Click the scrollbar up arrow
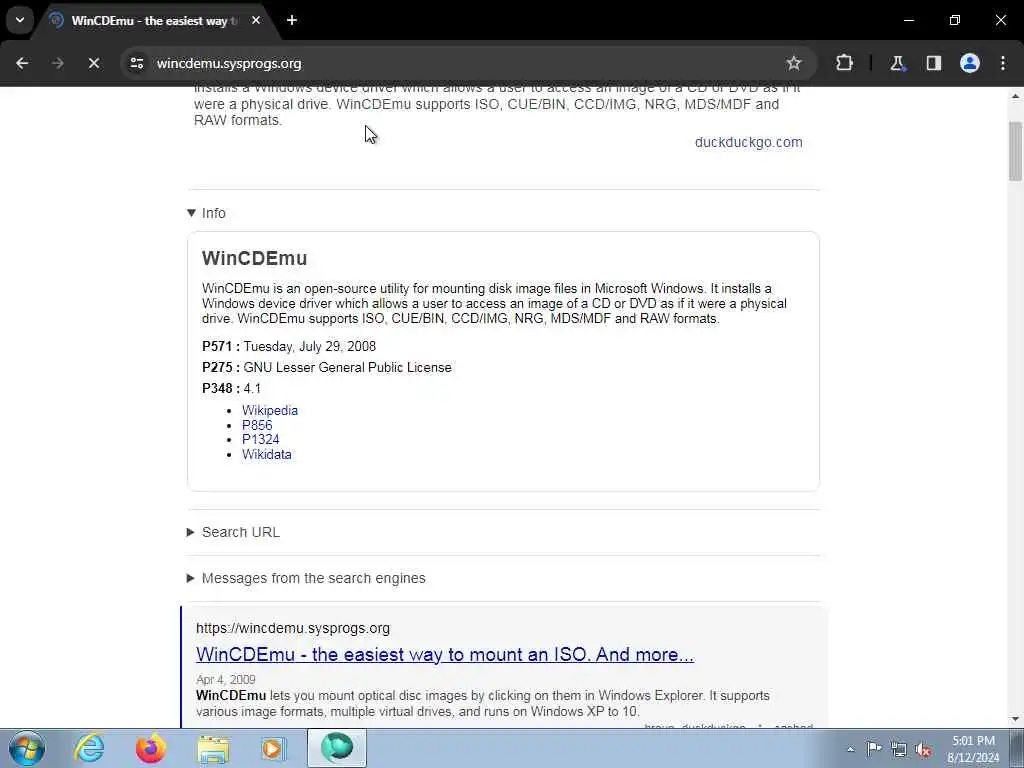Screen dimensions: 1024x768 [x=1015, y=96]
